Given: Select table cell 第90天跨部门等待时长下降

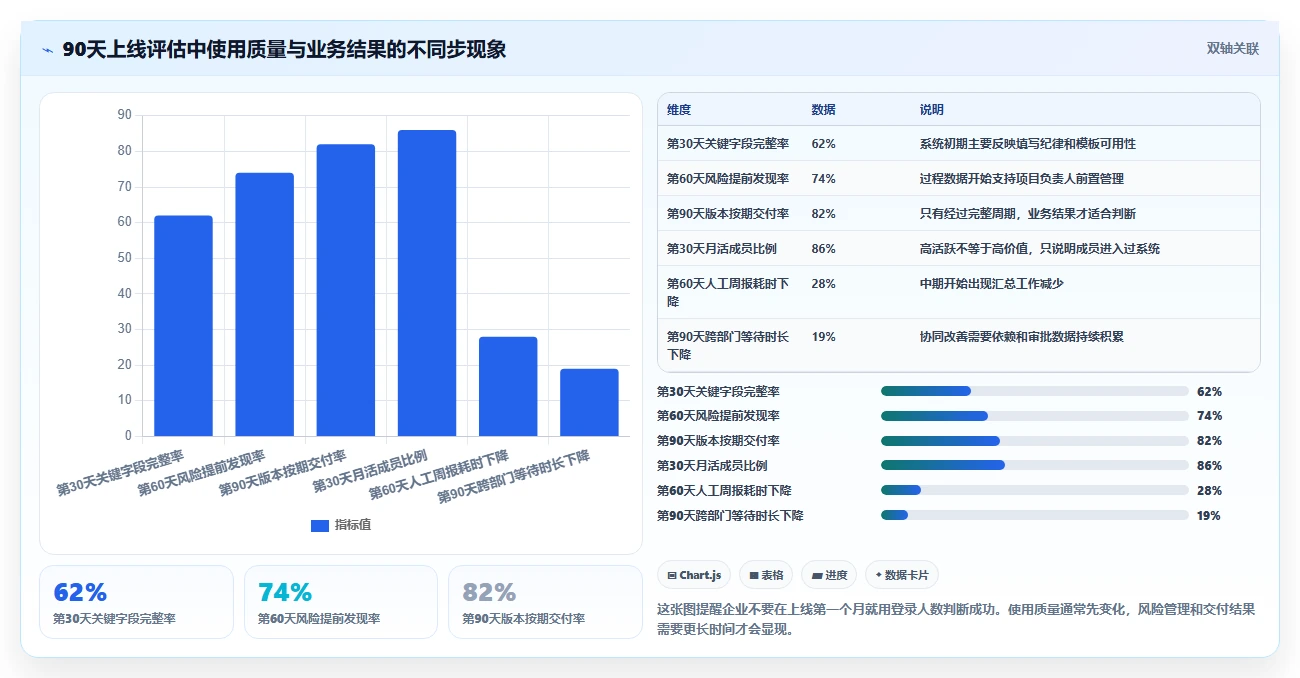Looking at the screenshot, I should click(x=729, y=345).
